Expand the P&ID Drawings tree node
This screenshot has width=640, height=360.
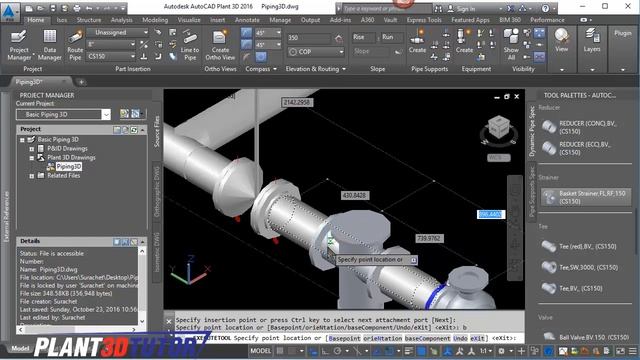(x=32, y=149)
